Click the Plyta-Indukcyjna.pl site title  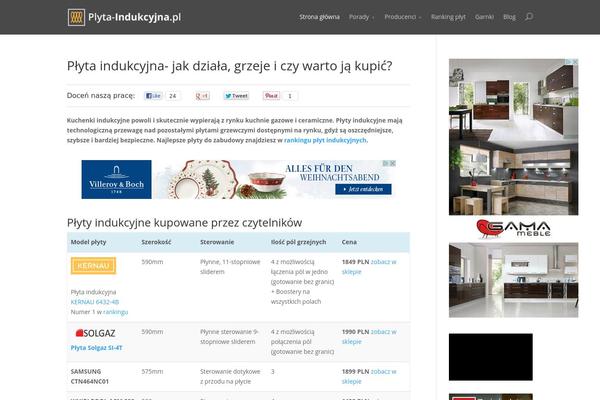[x=134, y=17]
